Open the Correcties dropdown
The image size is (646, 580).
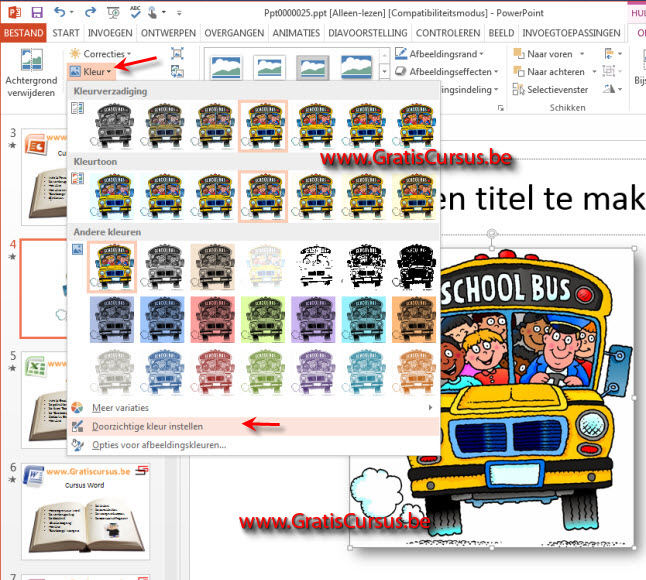coord(101,54)
